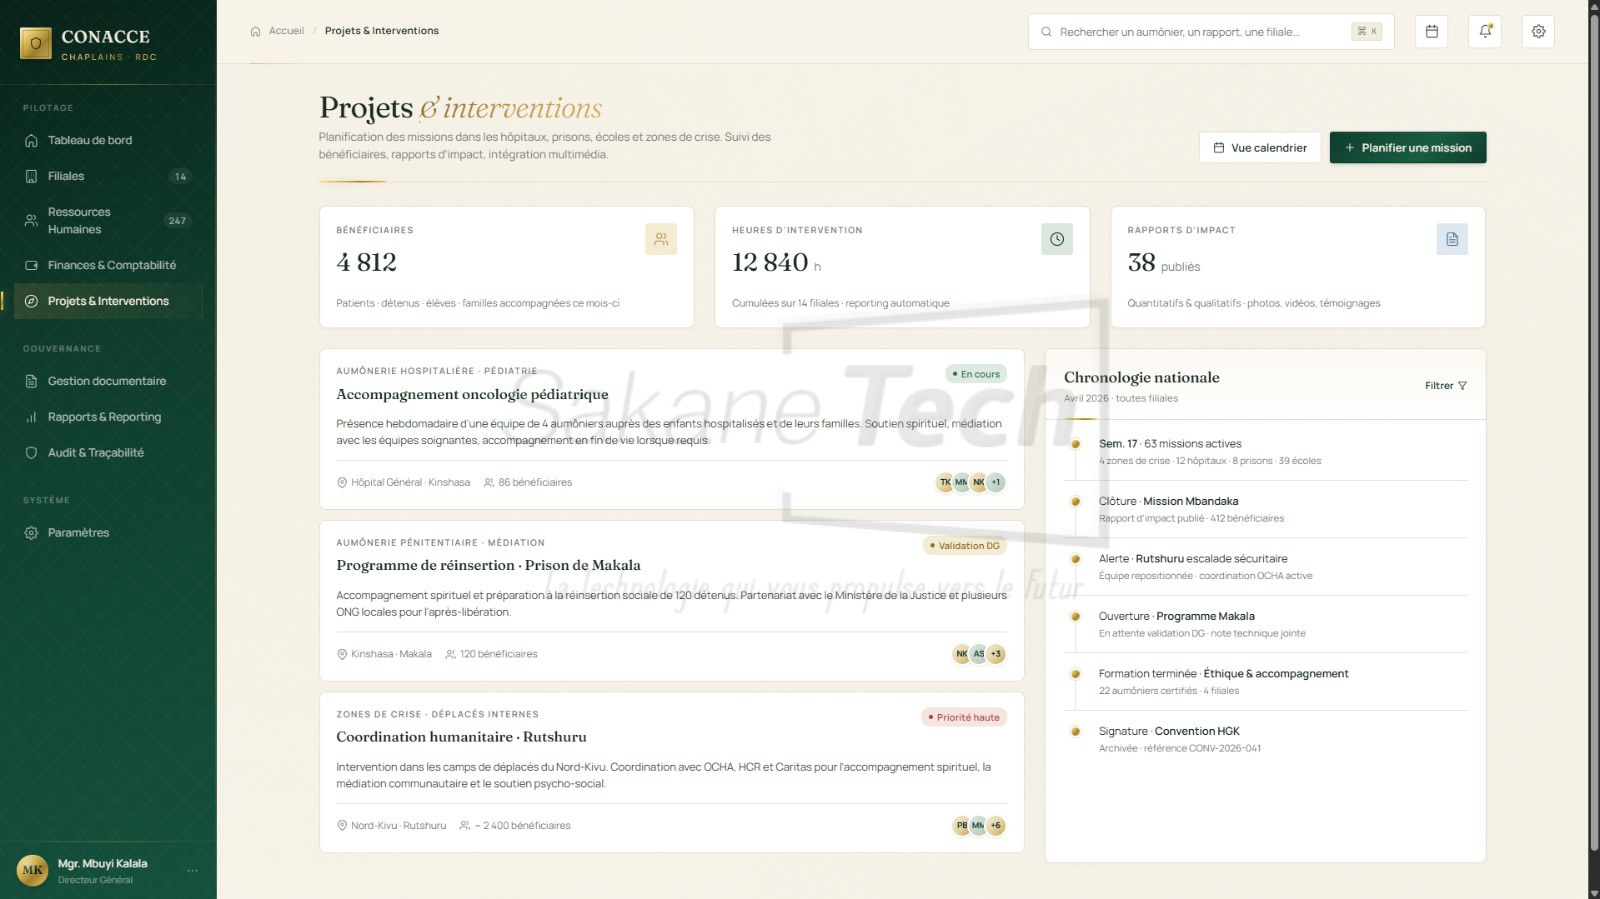
Task: Click the home icon in breadcrumb
Action: (x=255, y=31)
